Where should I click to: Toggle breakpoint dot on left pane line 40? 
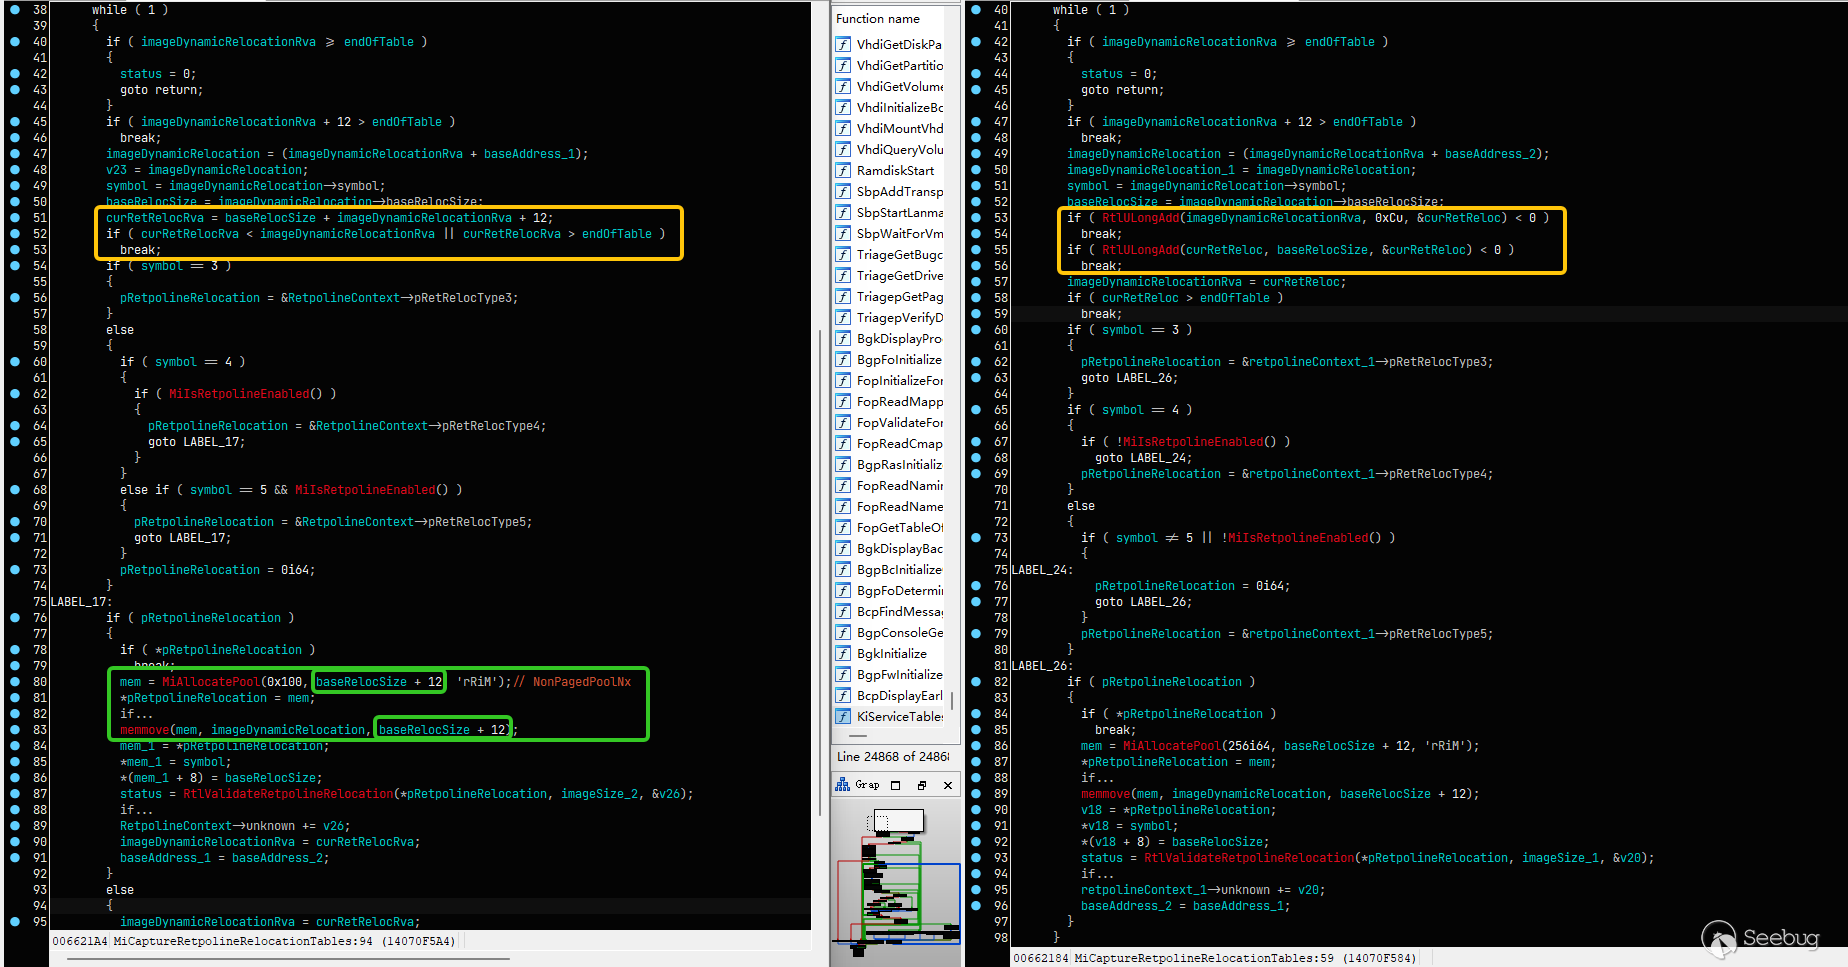(14, 42)
